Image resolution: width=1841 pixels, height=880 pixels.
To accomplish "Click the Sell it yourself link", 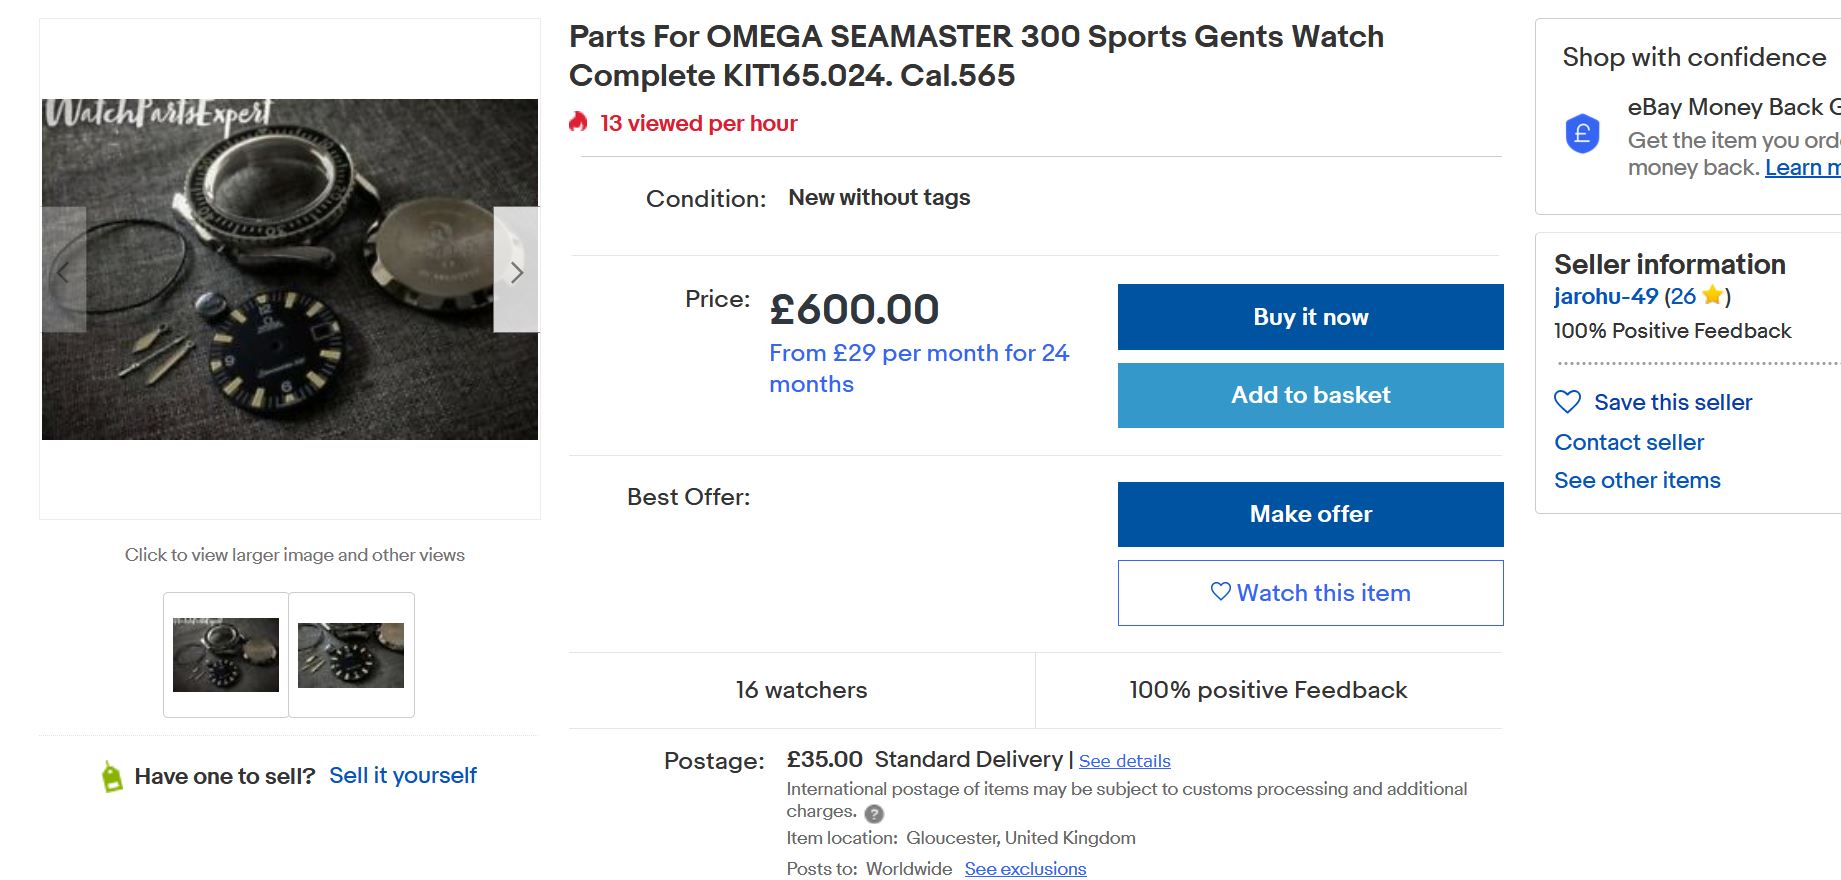I will click(x=403, y=776).
